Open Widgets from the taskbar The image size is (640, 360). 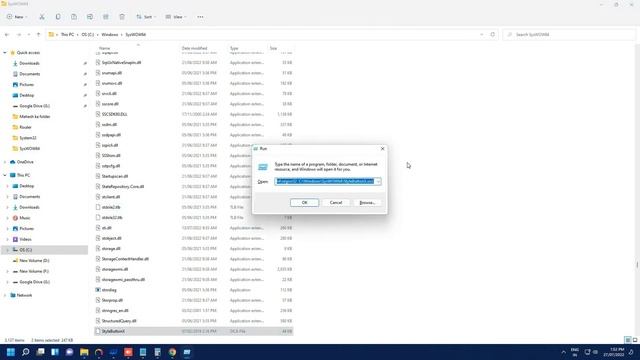55,352
